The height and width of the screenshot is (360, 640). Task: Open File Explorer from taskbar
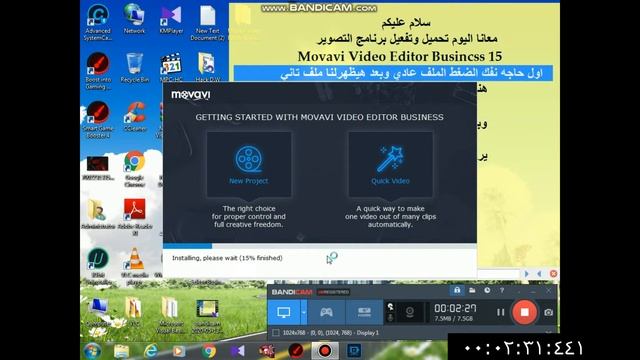point(121,351)
